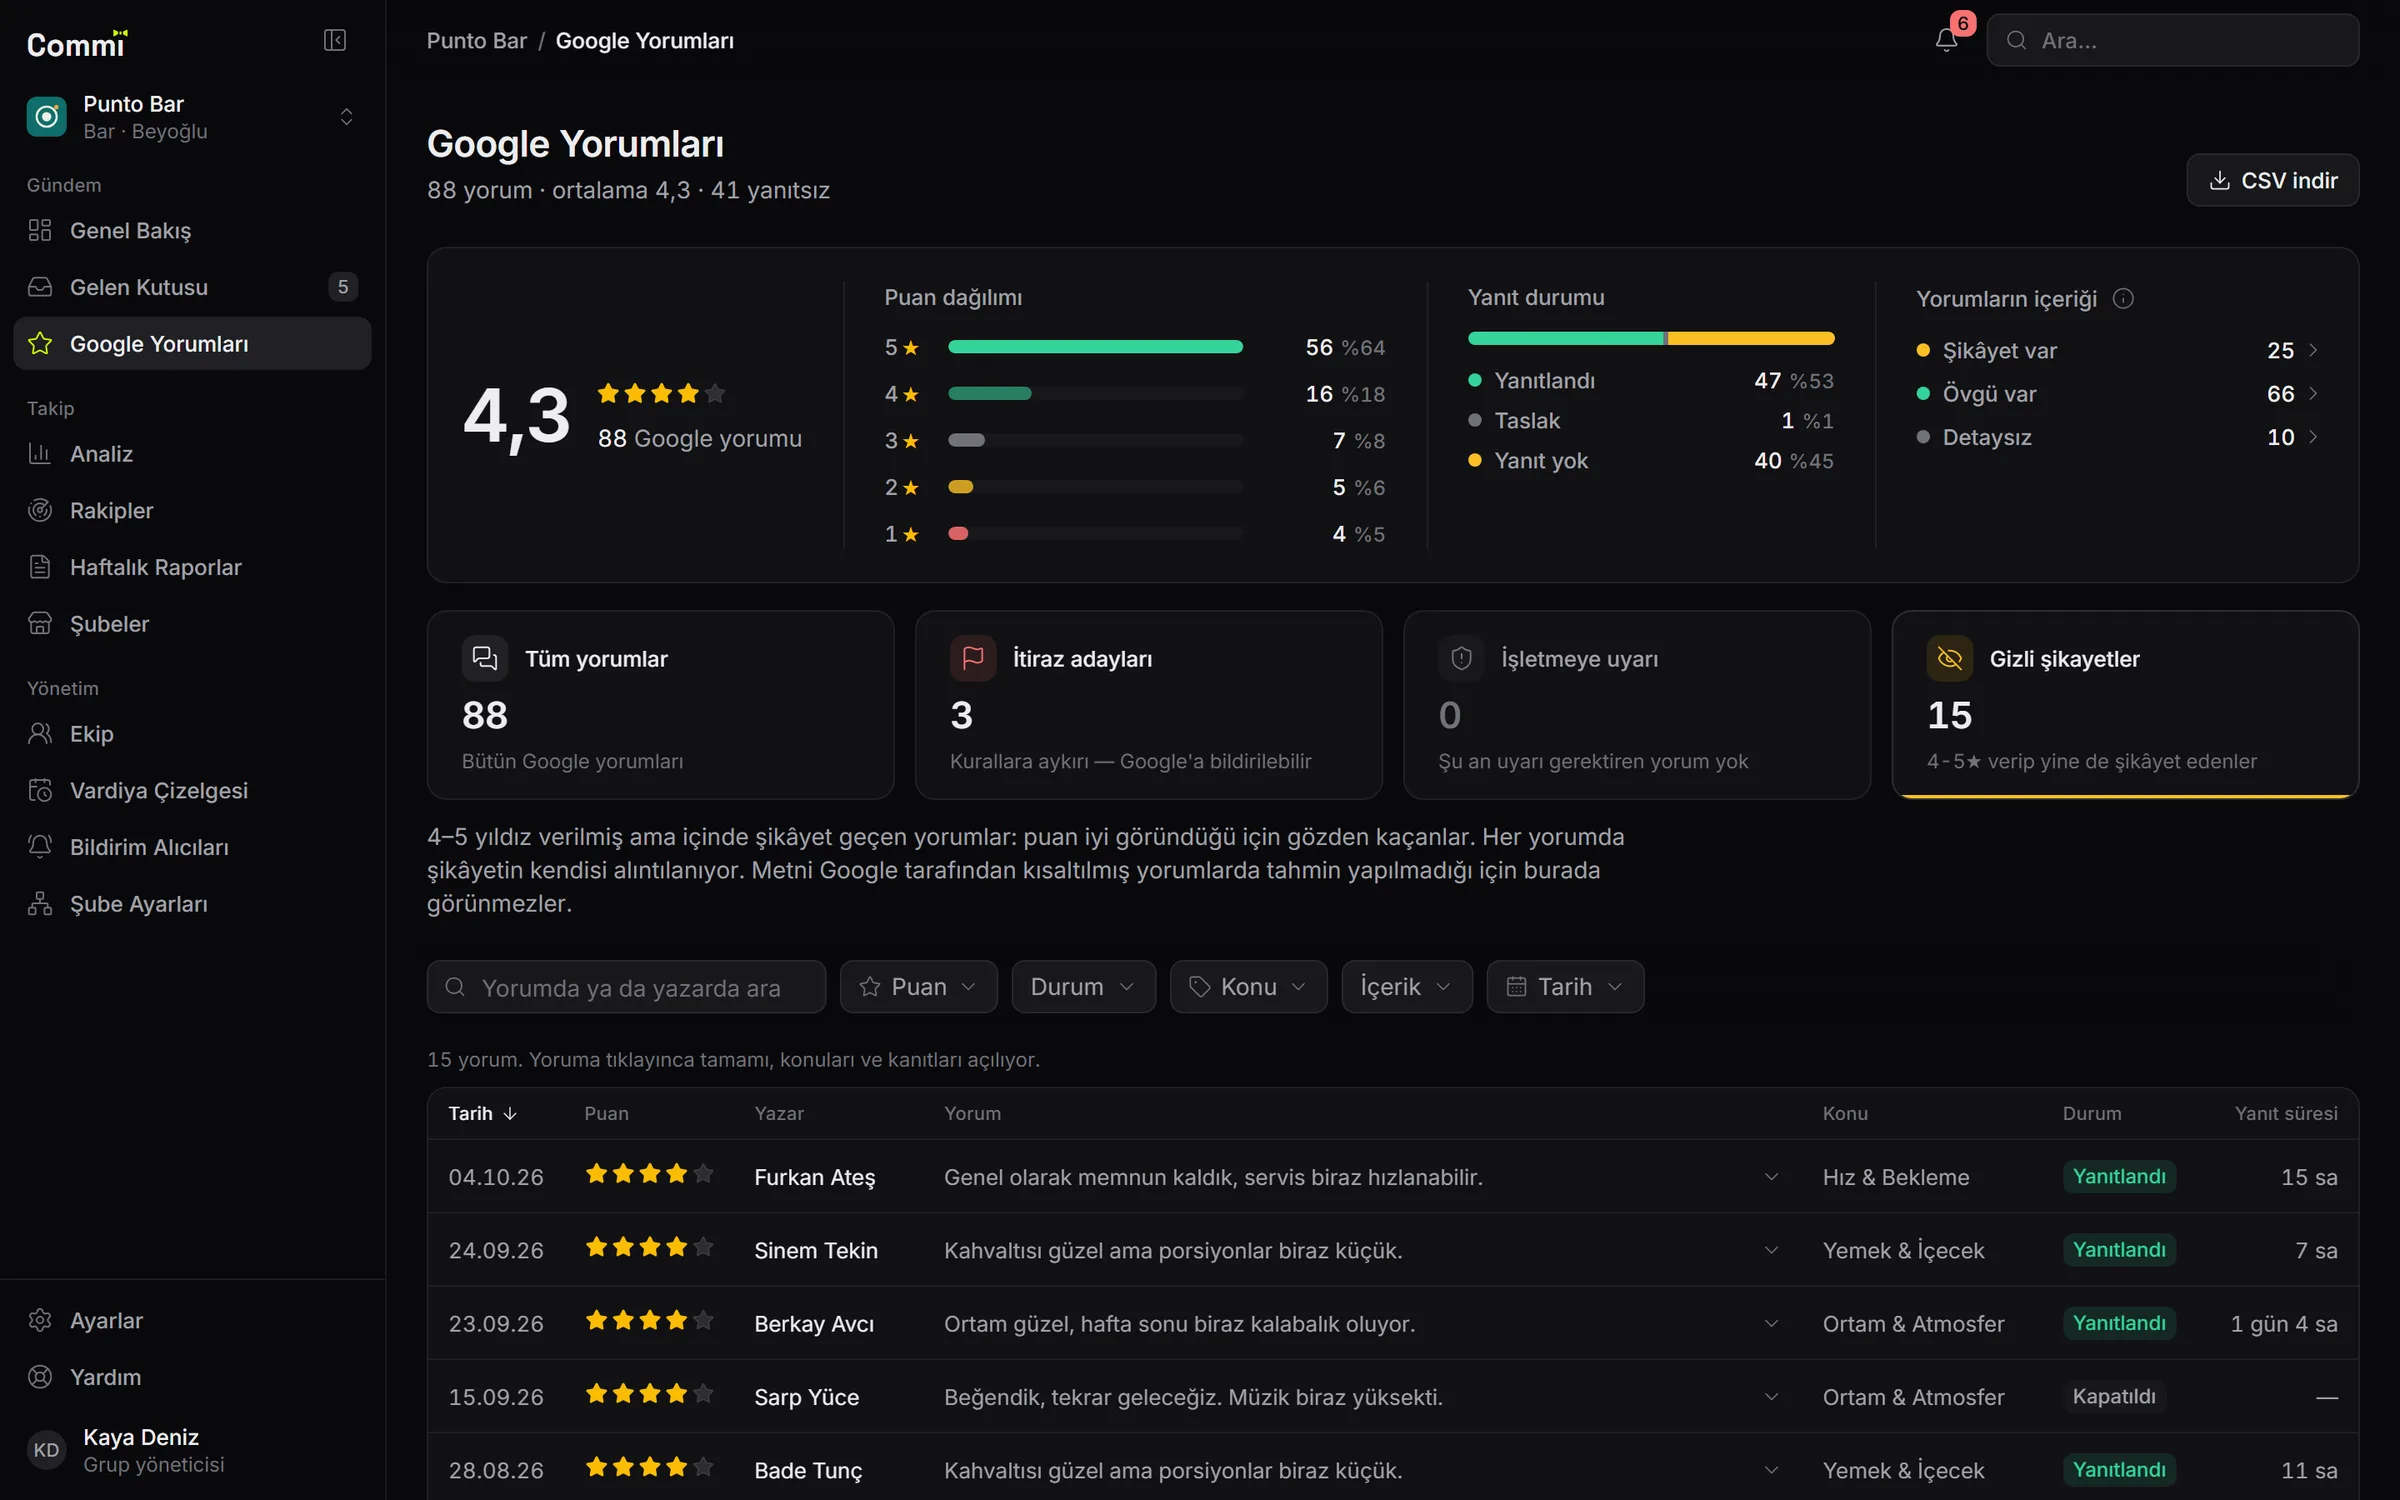Go to Google Yorumları in sidebar
This screenshot has width=2400, height=1500.
pyautogui.click(x=192, y=344)
